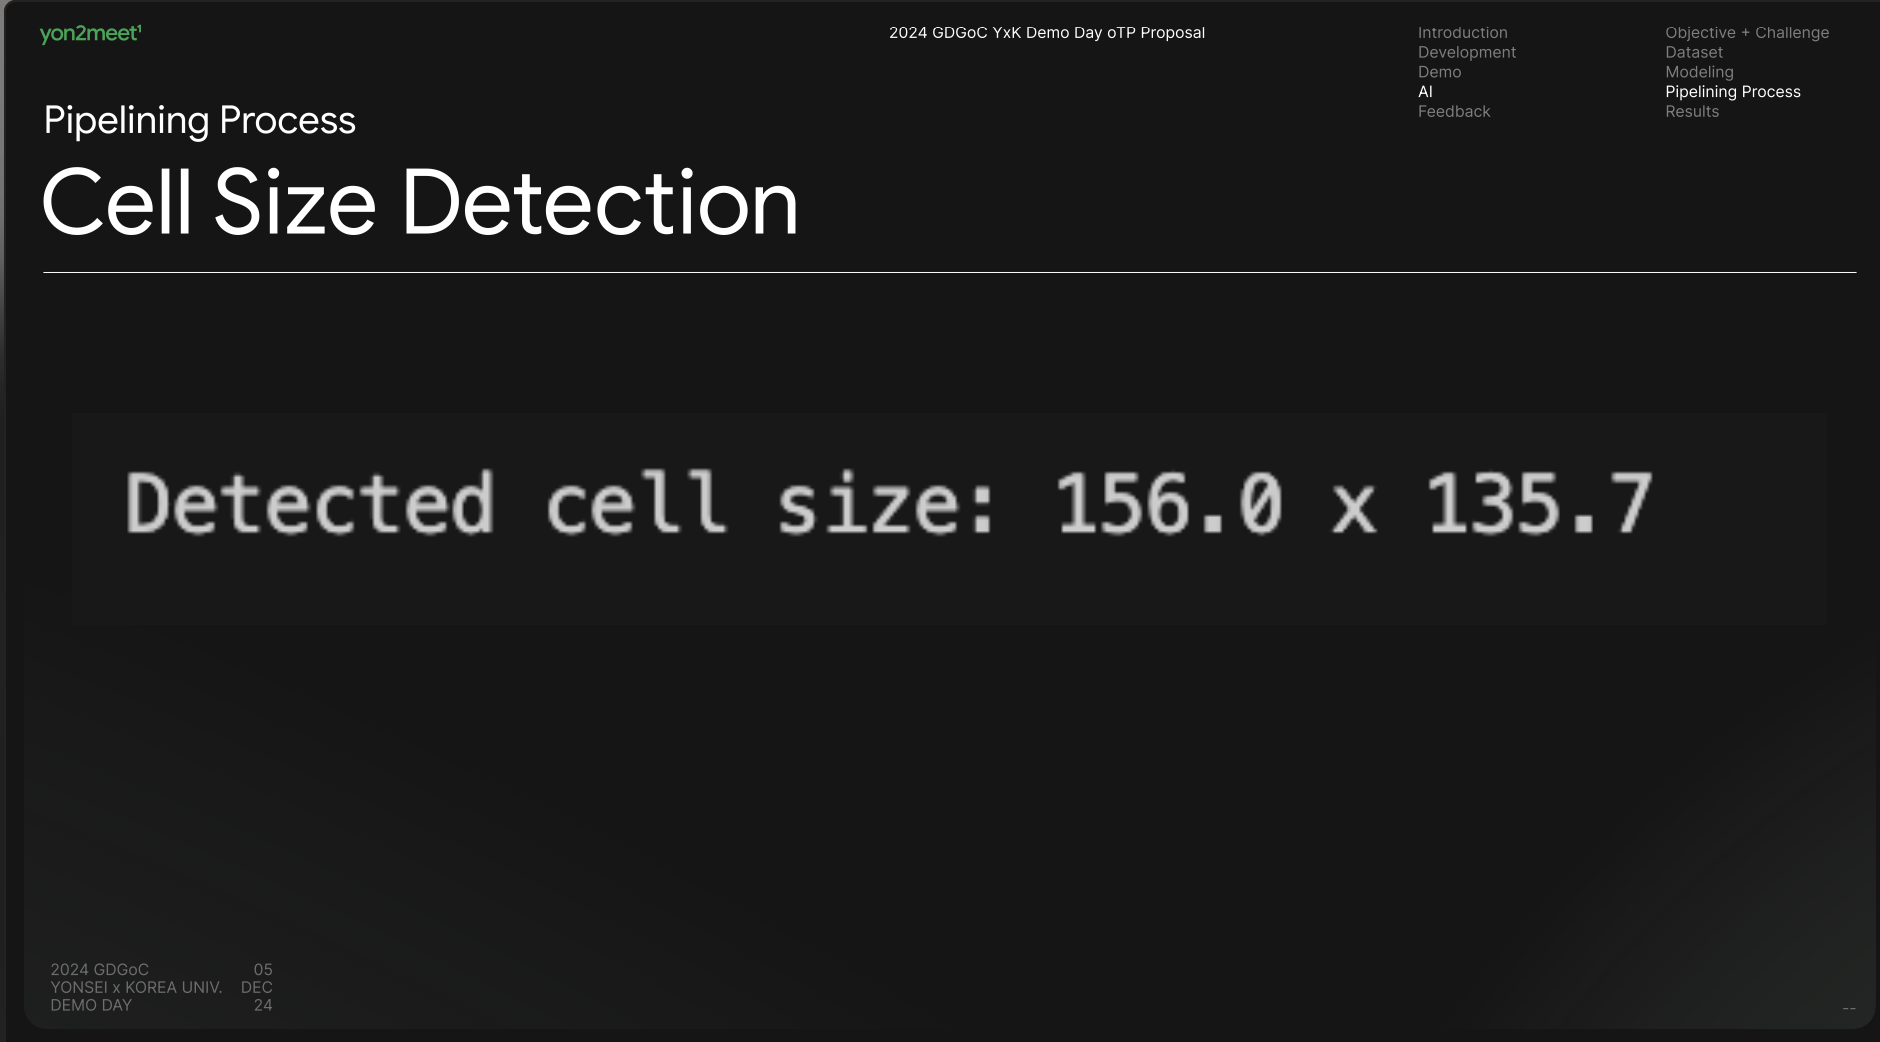Click the page number dashes at bottom right
1880x1042 pixels.
pyautogui.click(x=1848, y=1008)
